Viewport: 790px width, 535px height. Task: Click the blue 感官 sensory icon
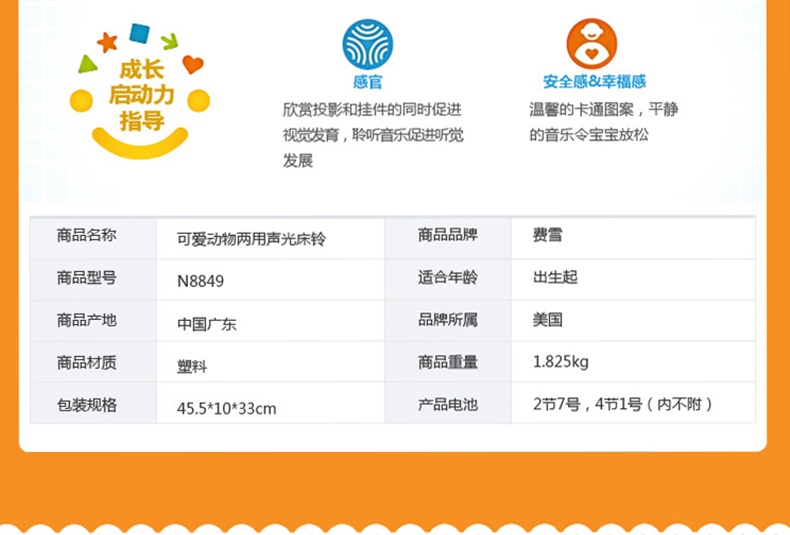click(368, 44)
